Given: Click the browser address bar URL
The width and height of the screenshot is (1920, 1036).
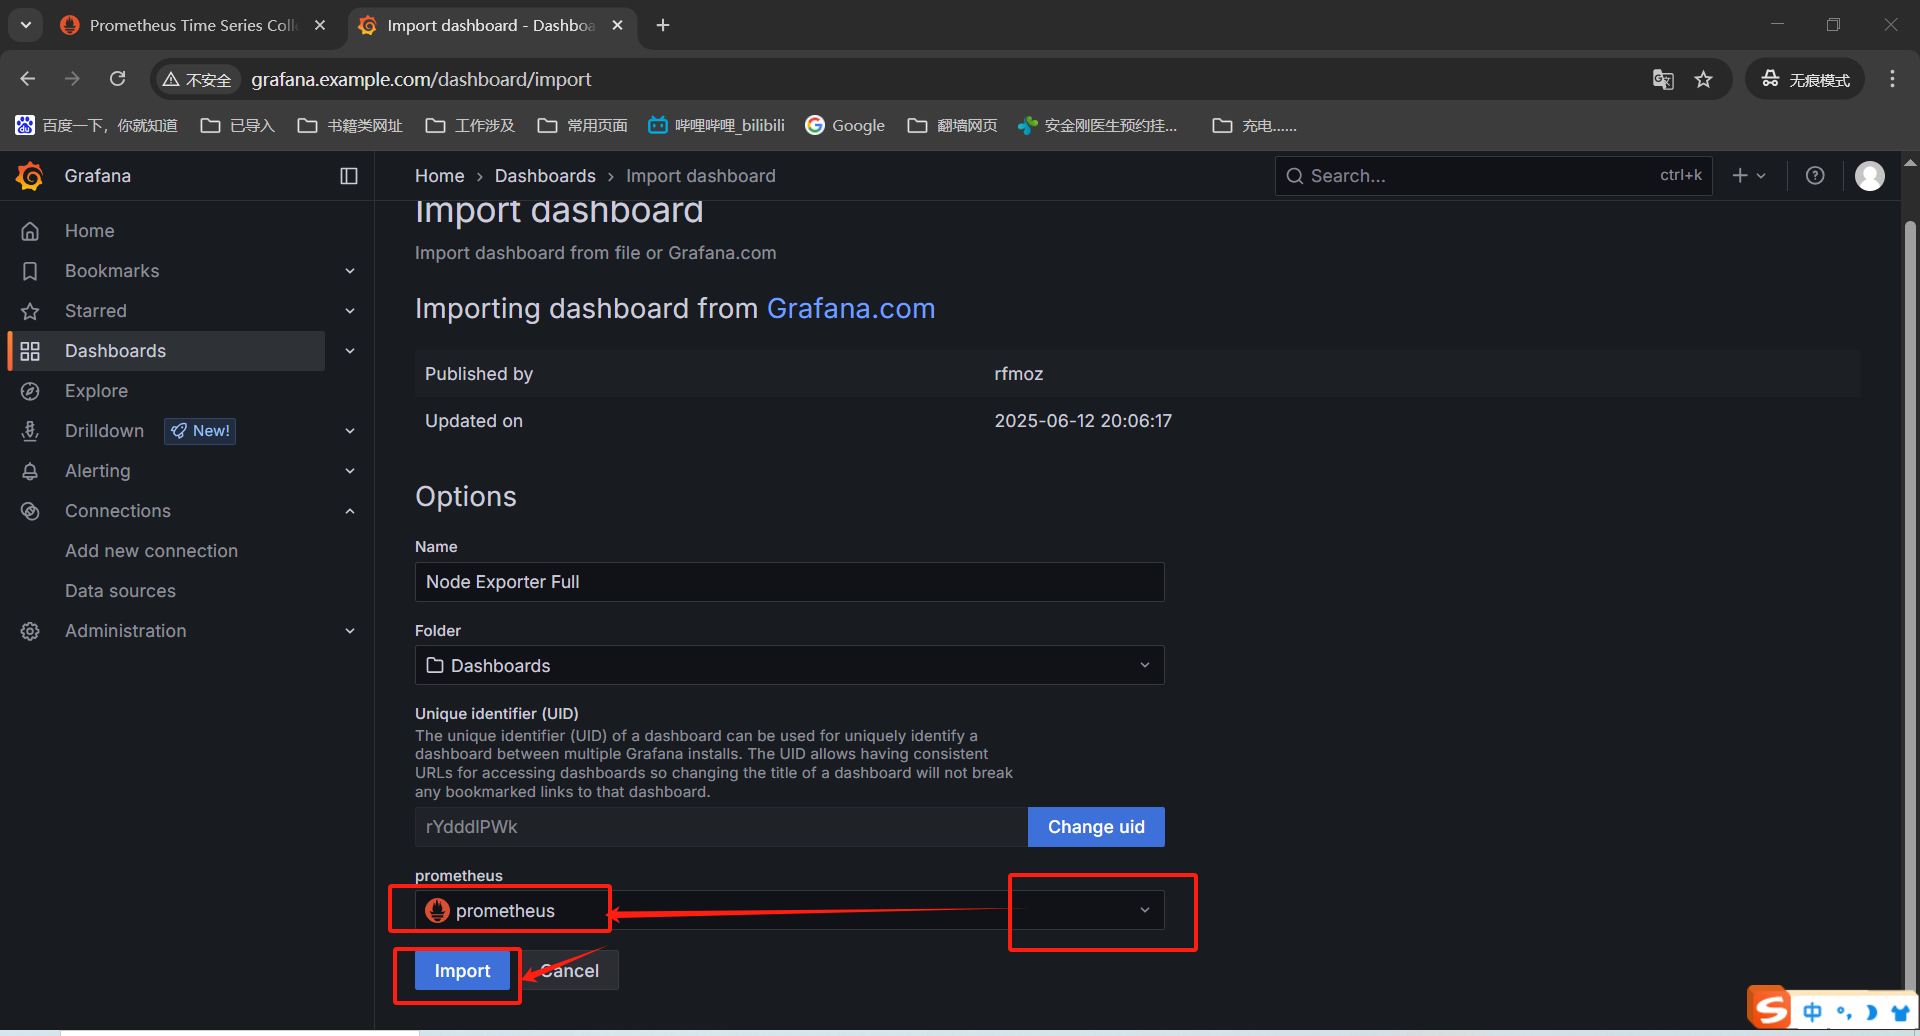Looking at the screenshot, I should 421,79.
